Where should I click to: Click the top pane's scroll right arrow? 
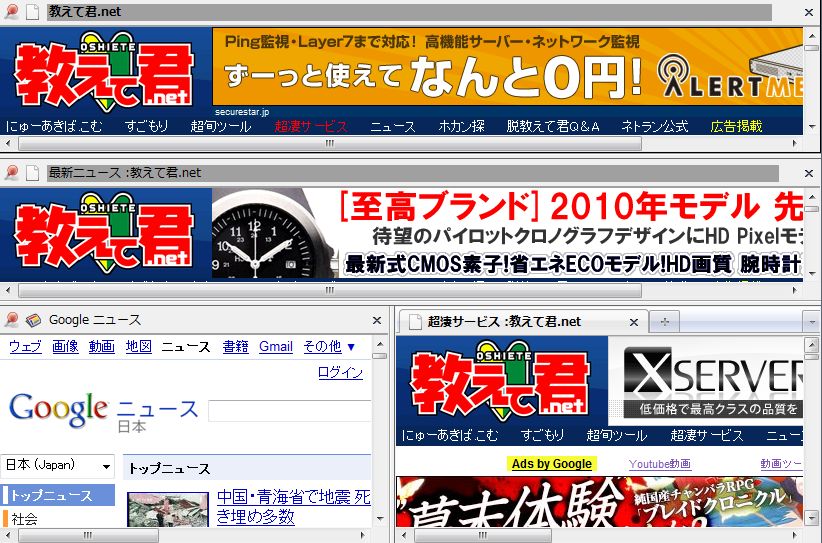tap(795, 143)
